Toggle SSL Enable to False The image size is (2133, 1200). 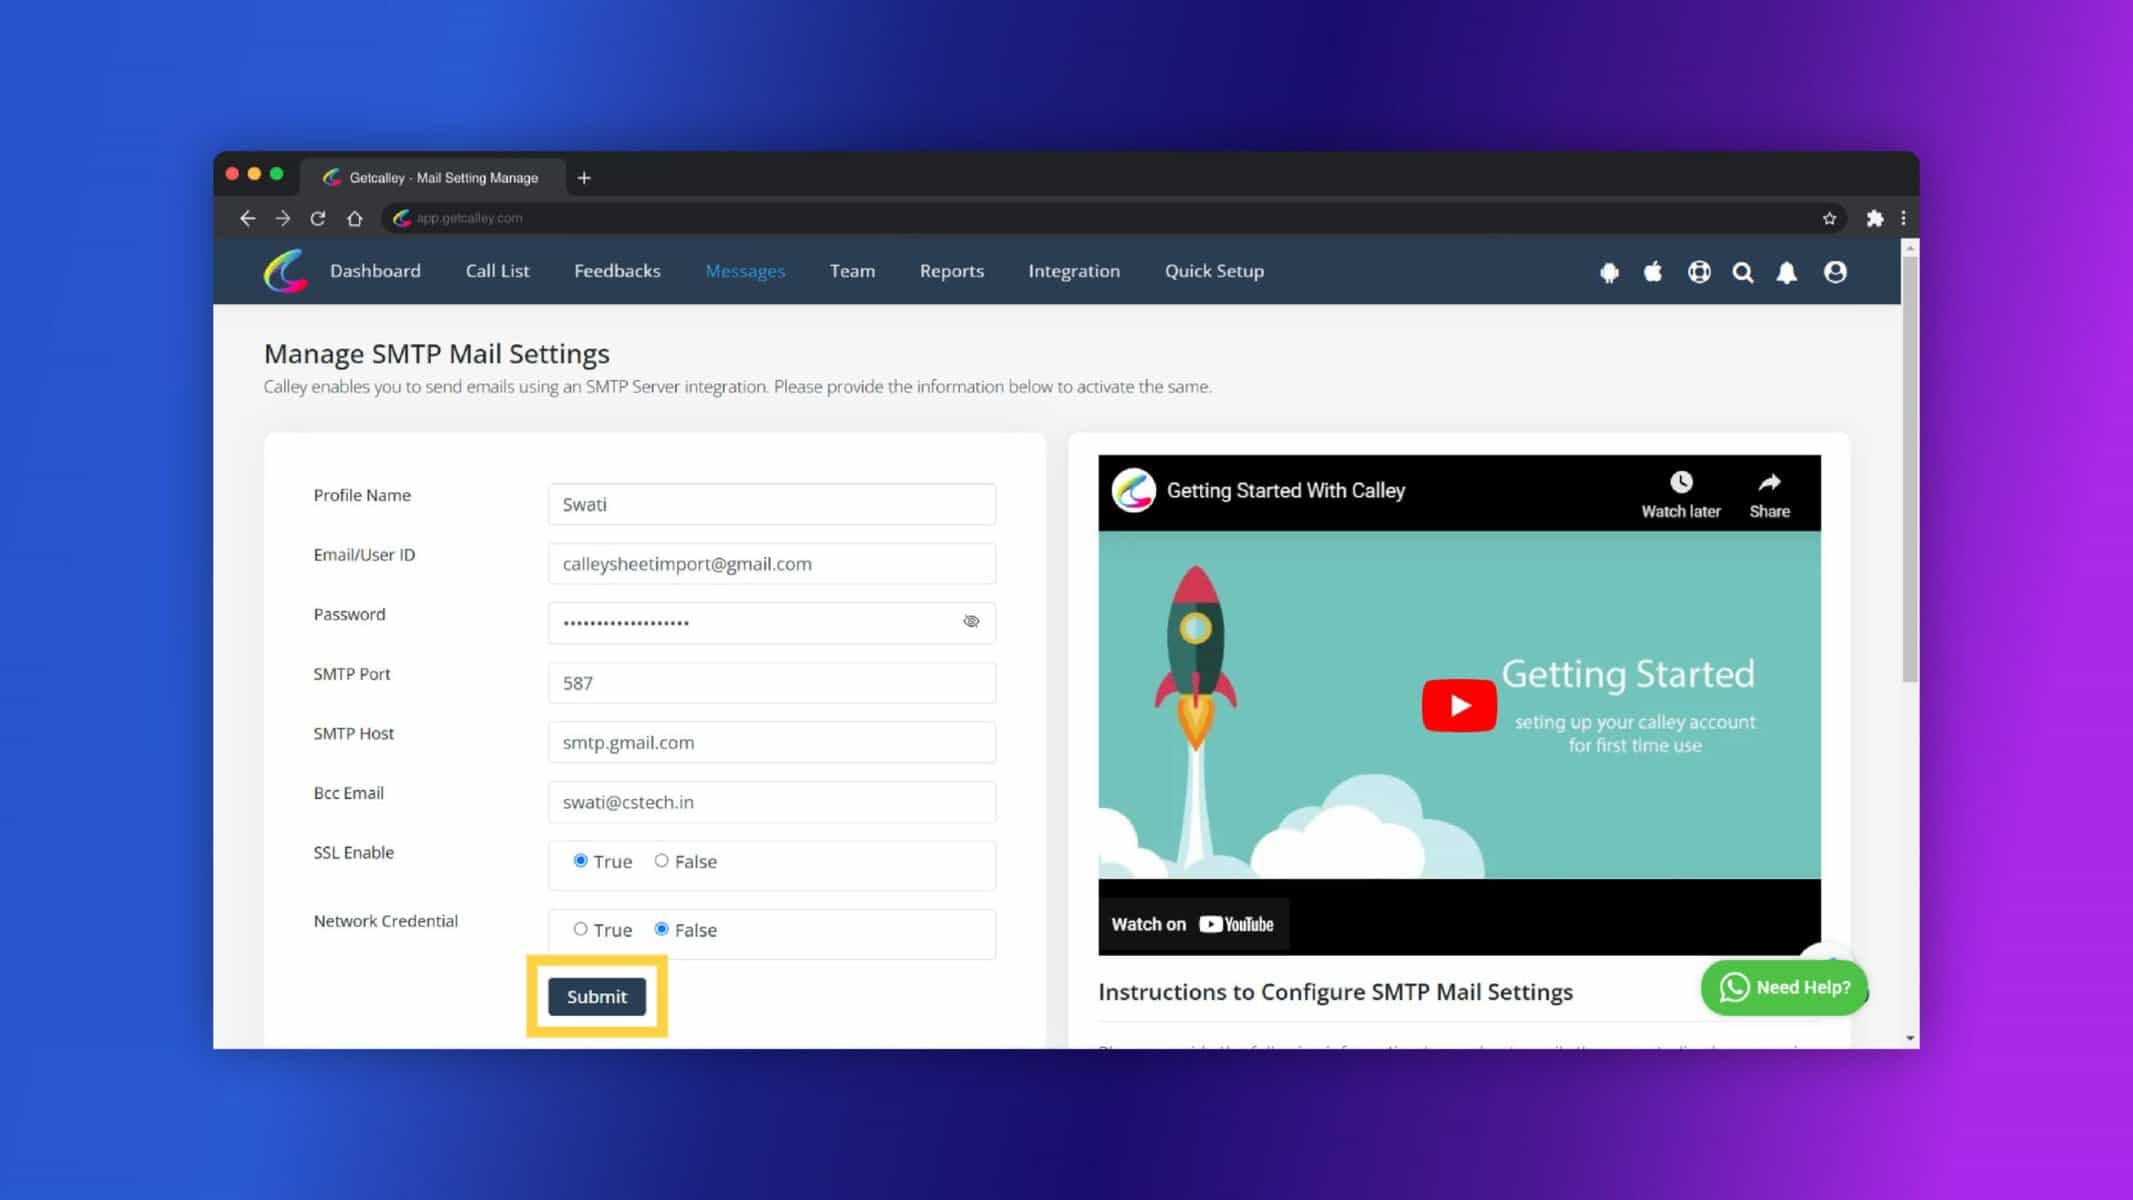(x=662, y=860)
